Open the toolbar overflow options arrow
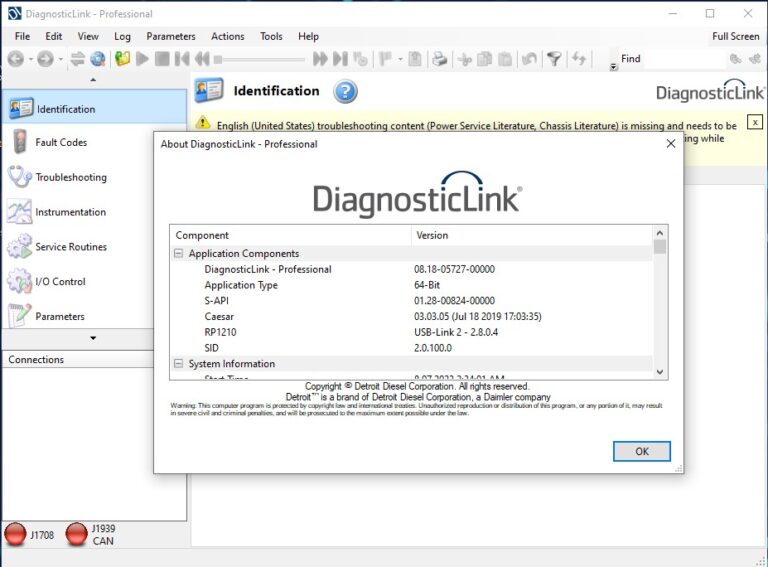This screenshot has height=567, width=768. pos(613,67)
